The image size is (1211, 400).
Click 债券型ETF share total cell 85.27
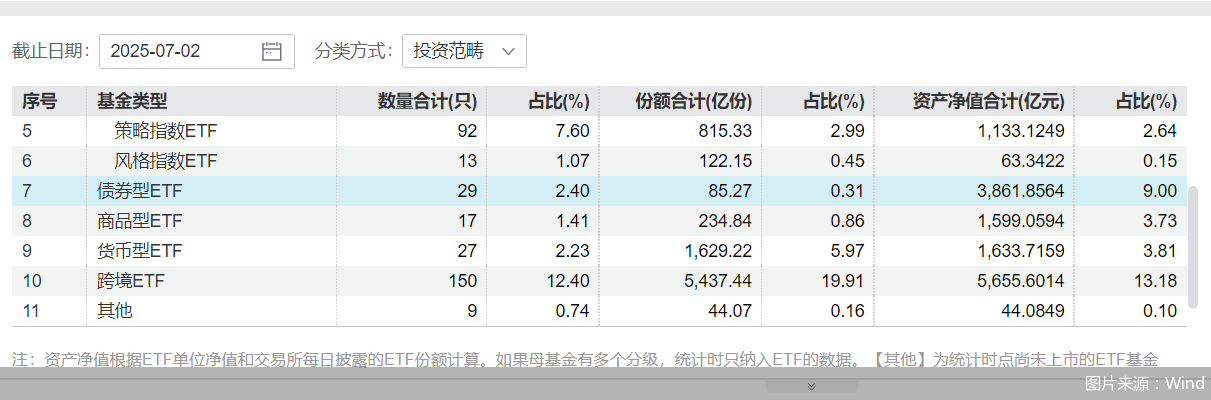pos(728,191)
